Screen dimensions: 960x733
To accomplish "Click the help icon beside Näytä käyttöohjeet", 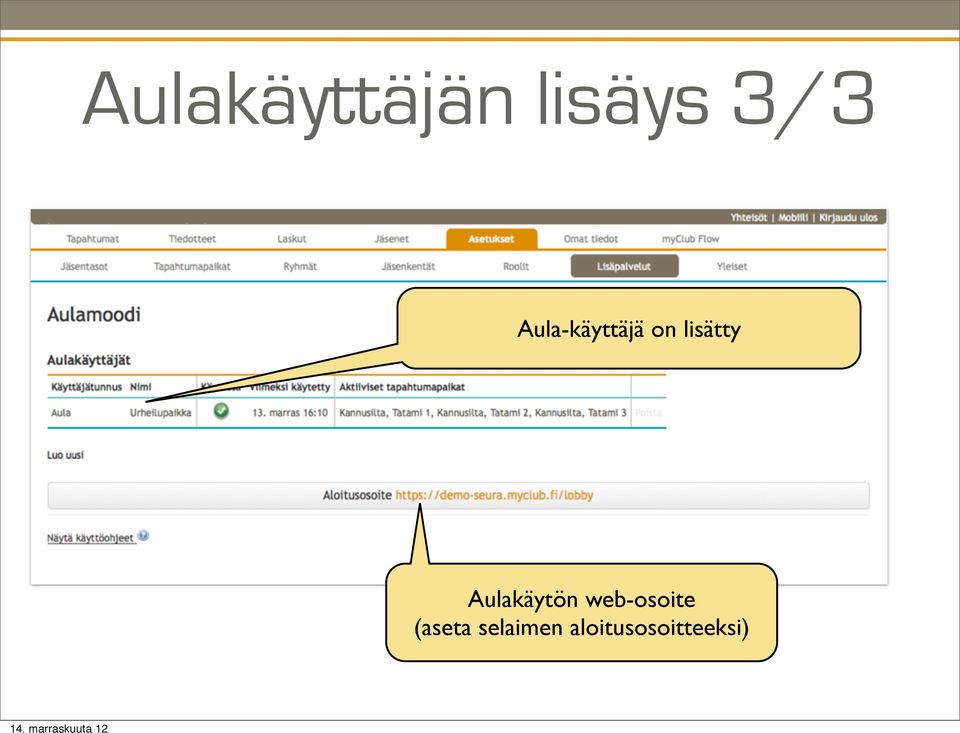I will [x=143, y=536].
